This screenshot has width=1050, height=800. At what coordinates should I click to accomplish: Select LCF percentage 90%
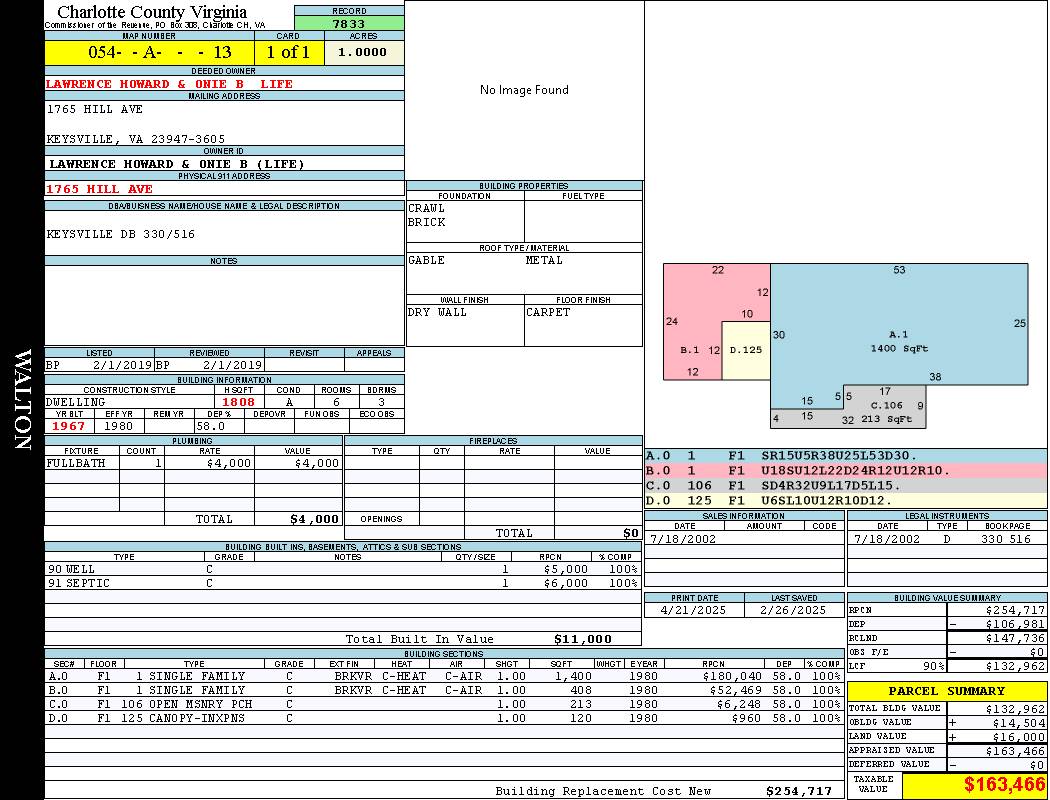pos(933,667)
